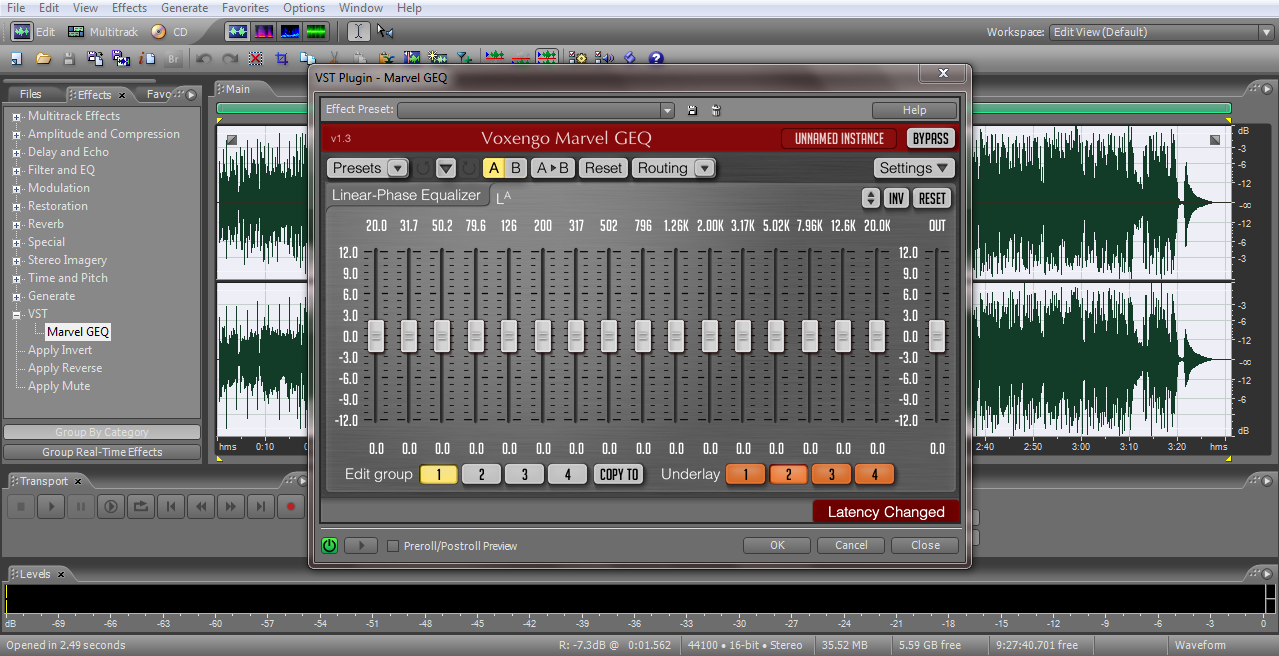Screen dimensions: 1279x656
Task: Expand Amplitude and Compression tree node
Action: tap(17, 135)
